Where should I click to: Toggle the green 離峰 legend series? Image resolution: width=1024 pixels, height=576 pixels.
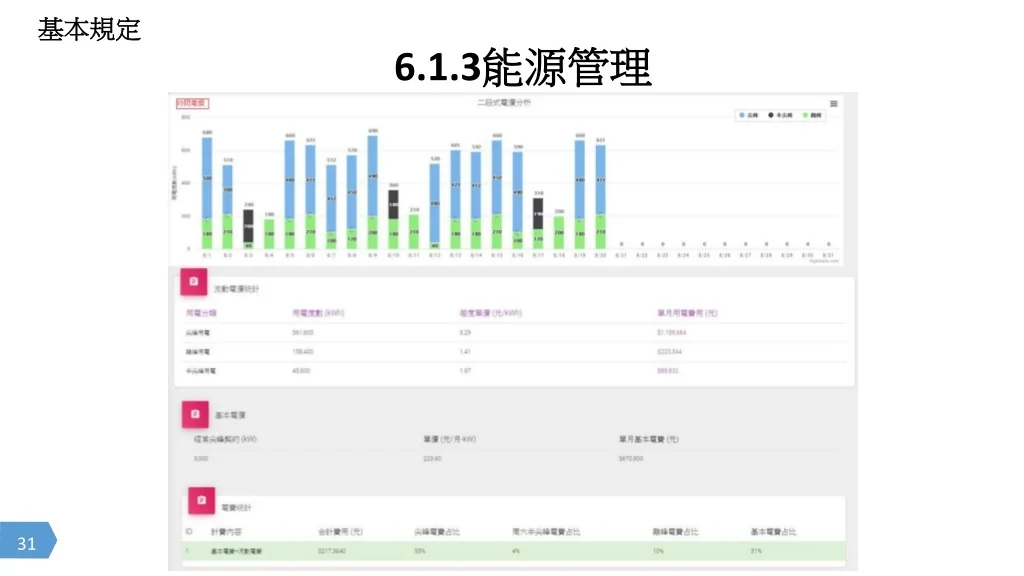(x=812, y=115)
